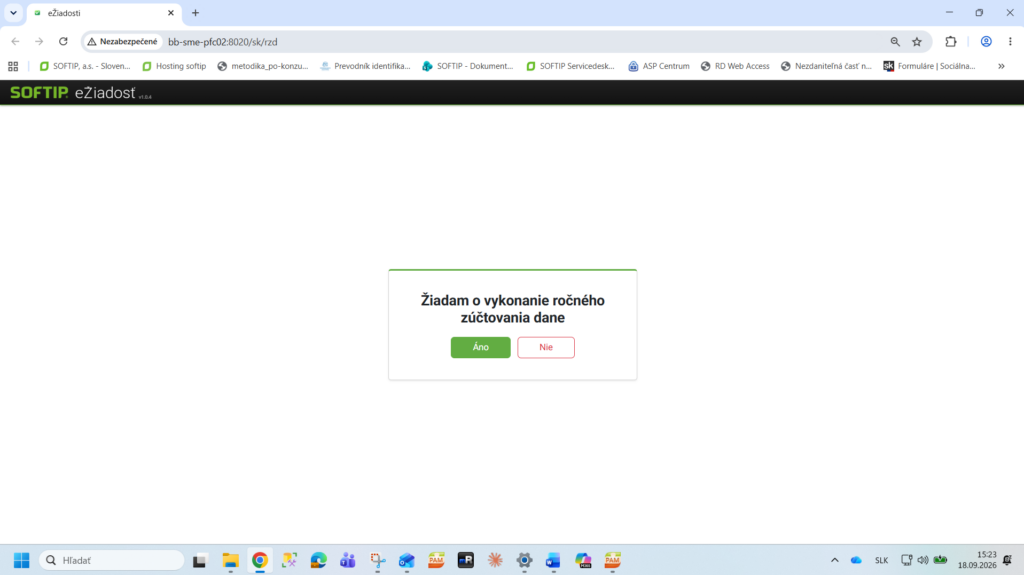Open the Windows Start menu
Viewport: 1024px width, 575px height.
pyautogui.click(x=22, y=560)
